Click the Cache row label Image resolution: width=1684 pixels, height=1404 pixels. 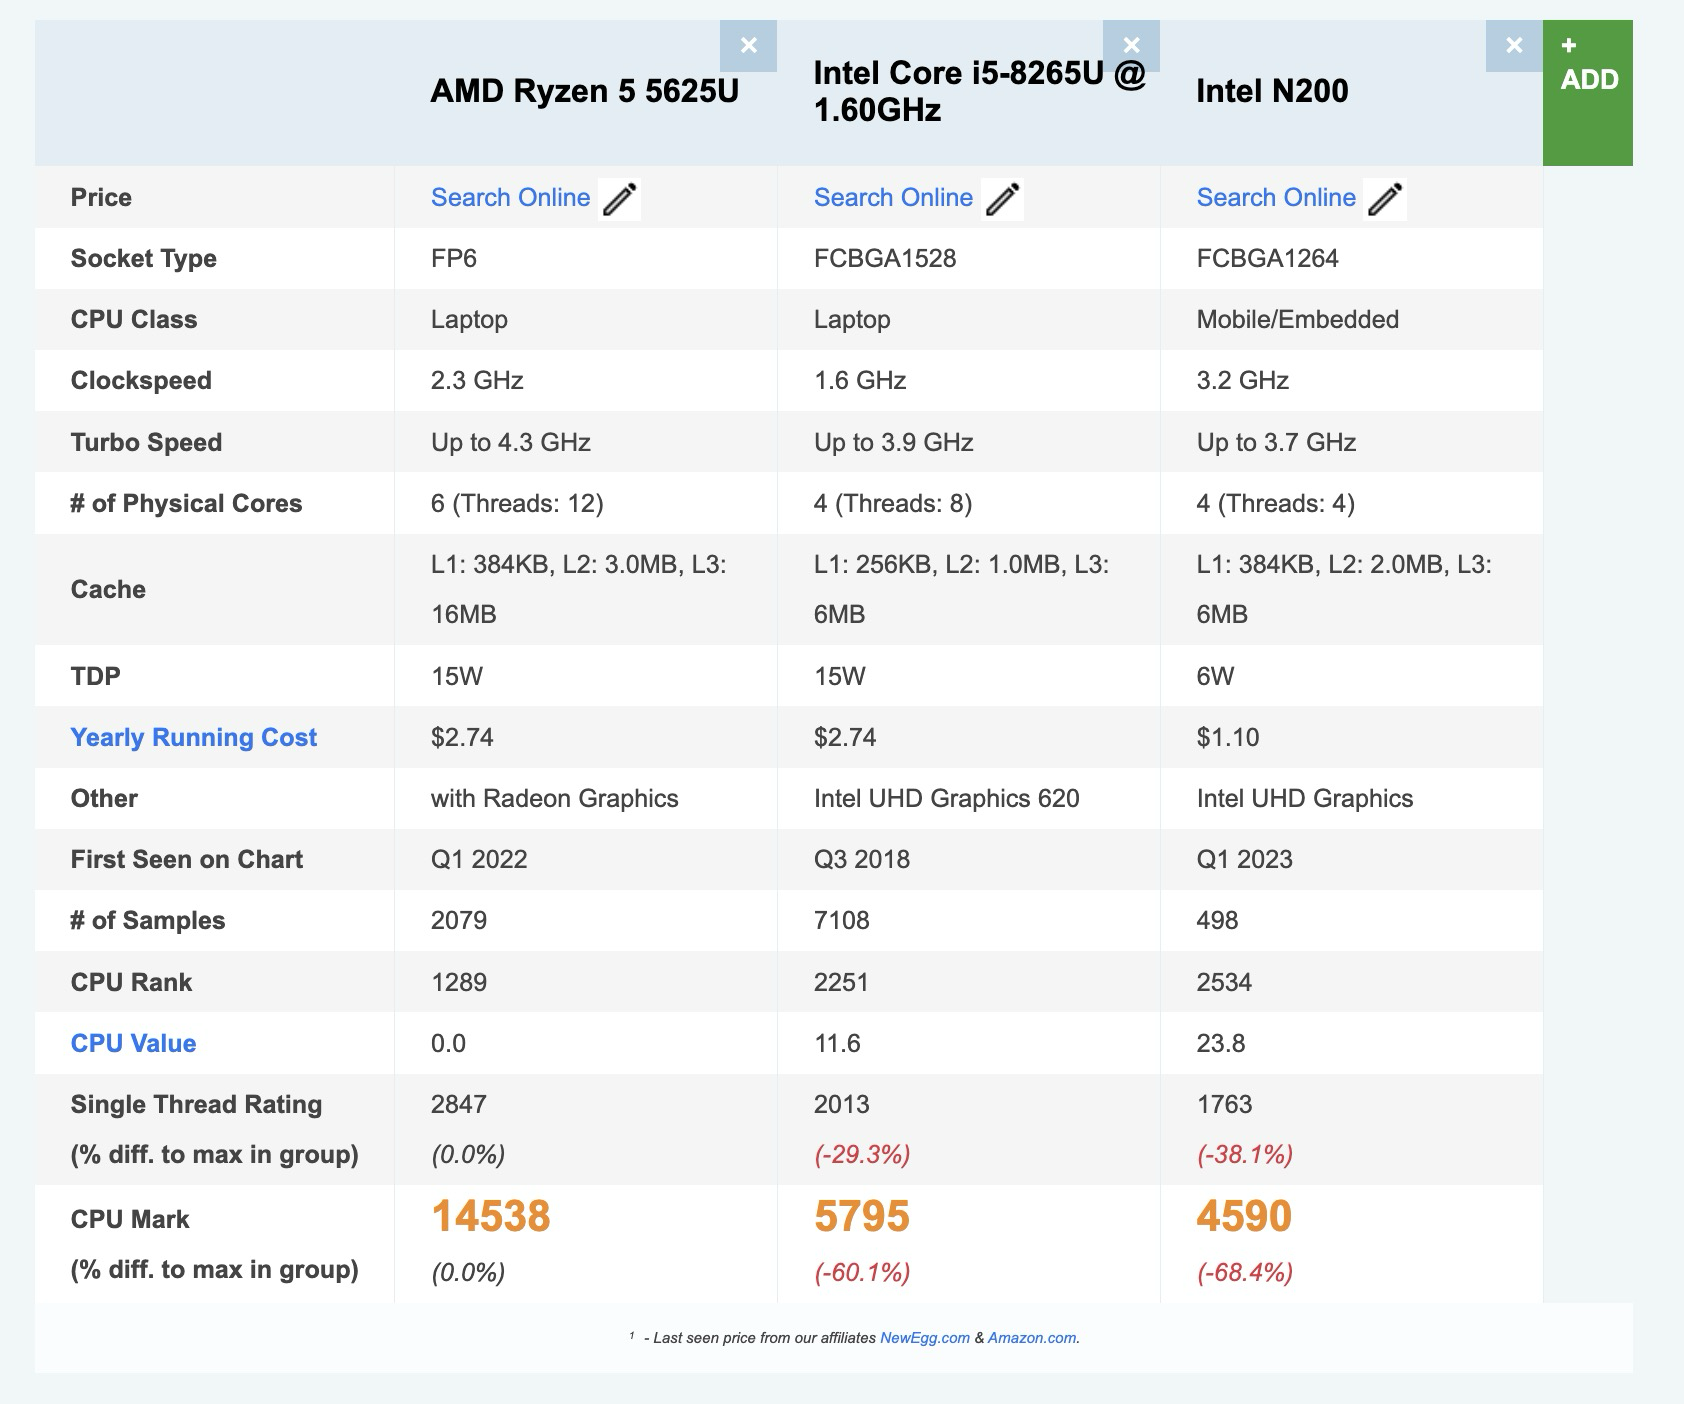click(108, 589)
